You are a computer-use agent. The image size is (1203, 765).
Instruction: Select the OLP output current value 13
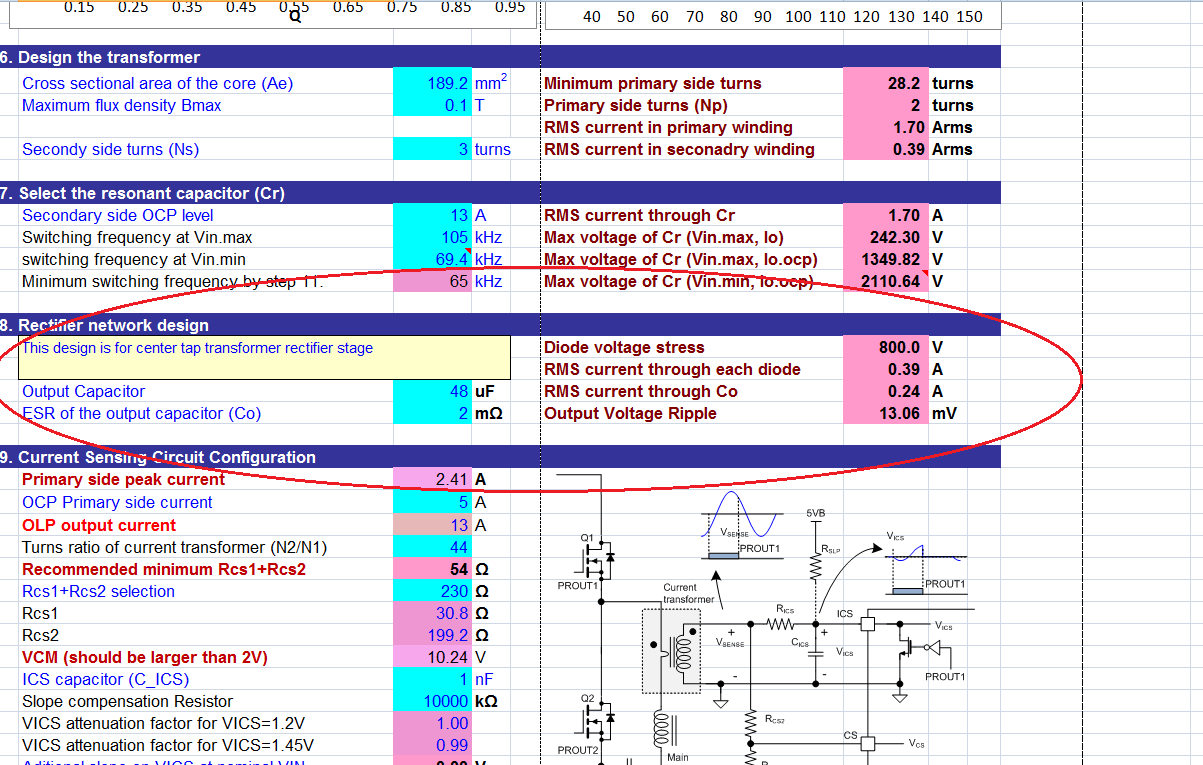coord(433,525)
